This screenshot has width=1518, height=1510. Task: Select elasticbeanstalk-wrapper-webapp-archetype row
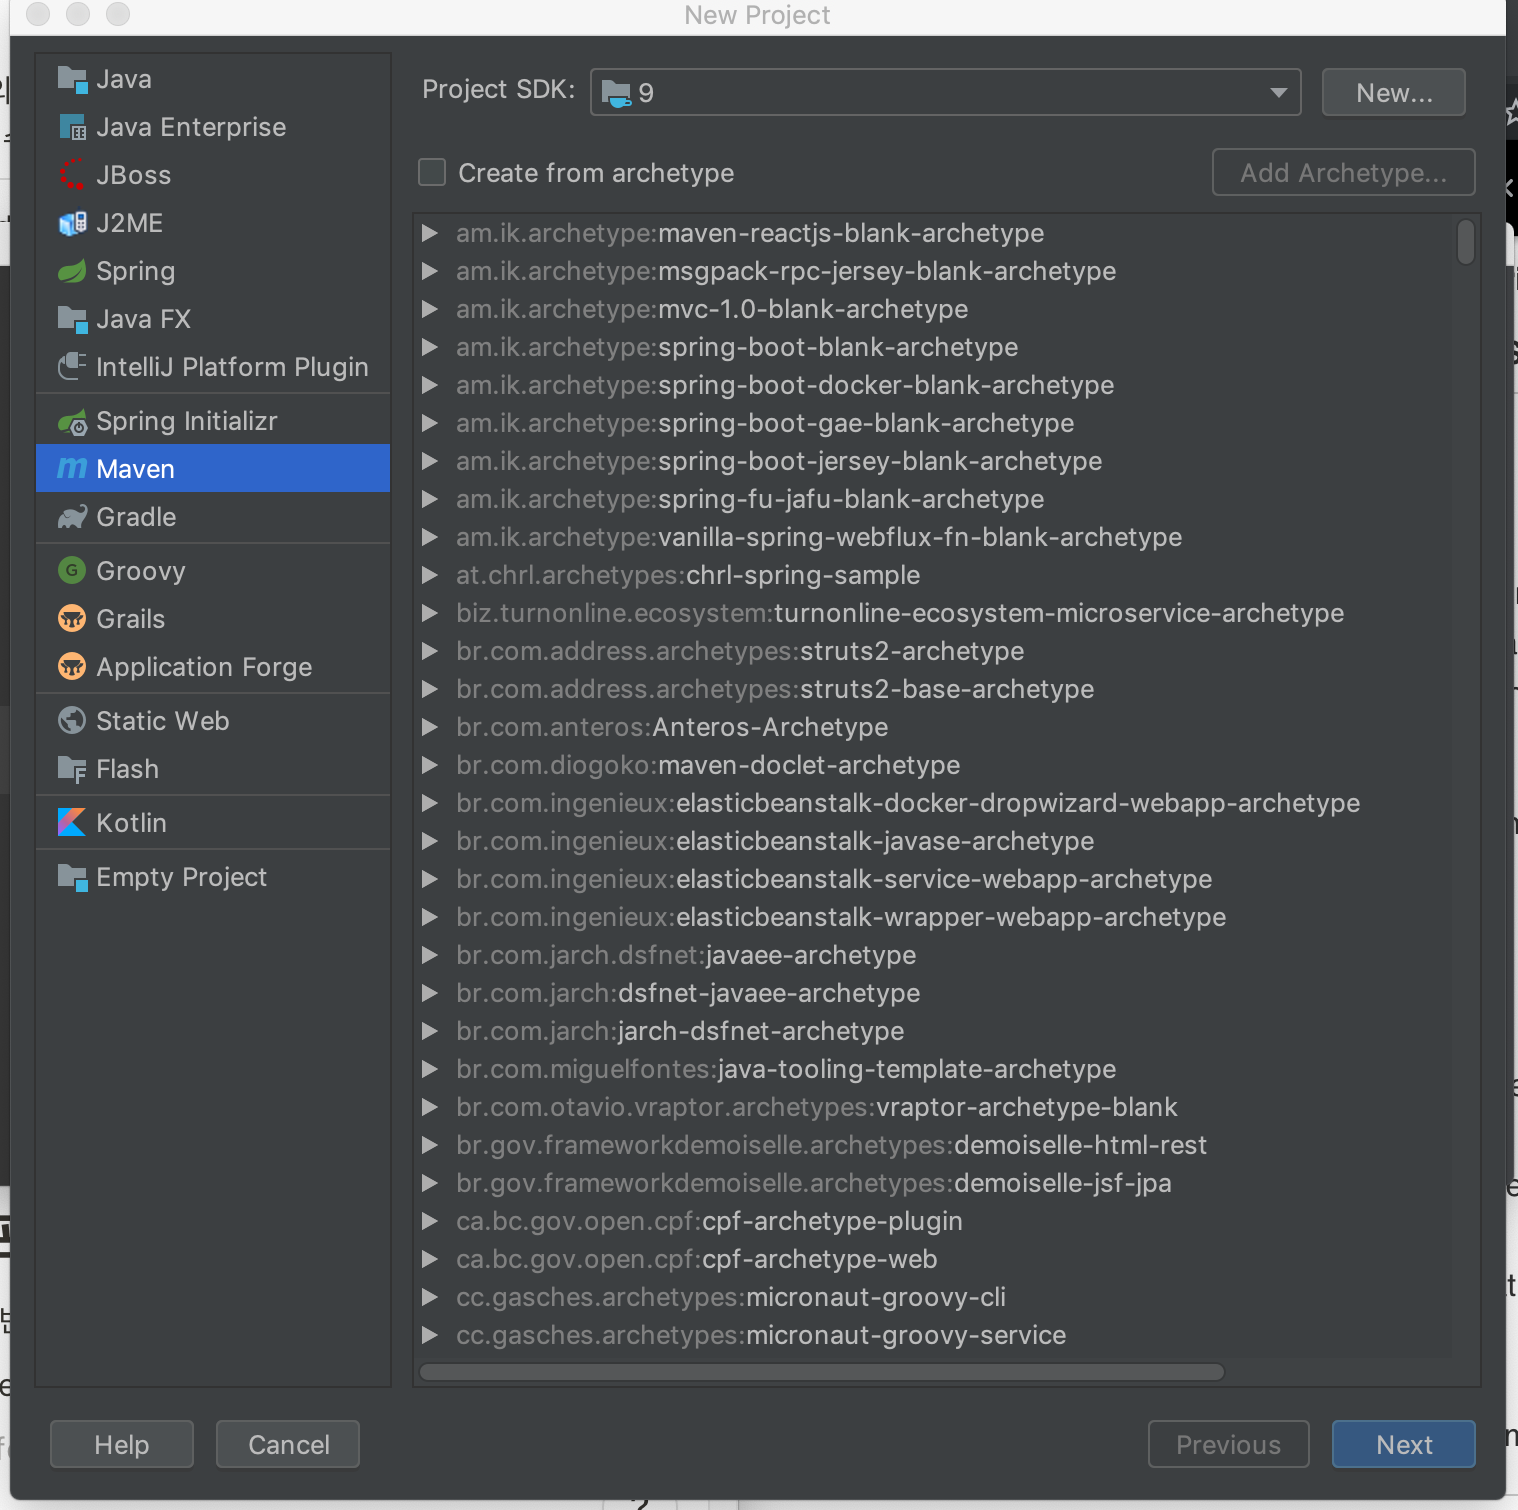tap(935, 917)
